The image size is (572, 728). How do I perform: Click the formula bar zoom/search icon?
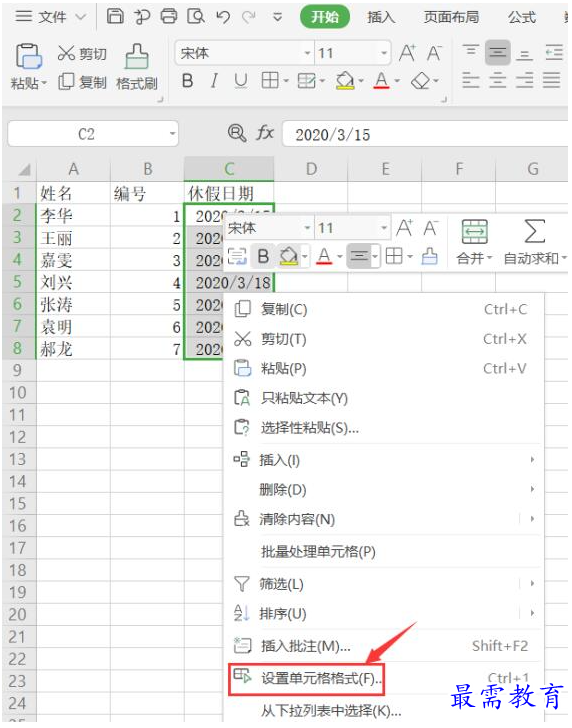pyautogui.click(x=237, y=134)
